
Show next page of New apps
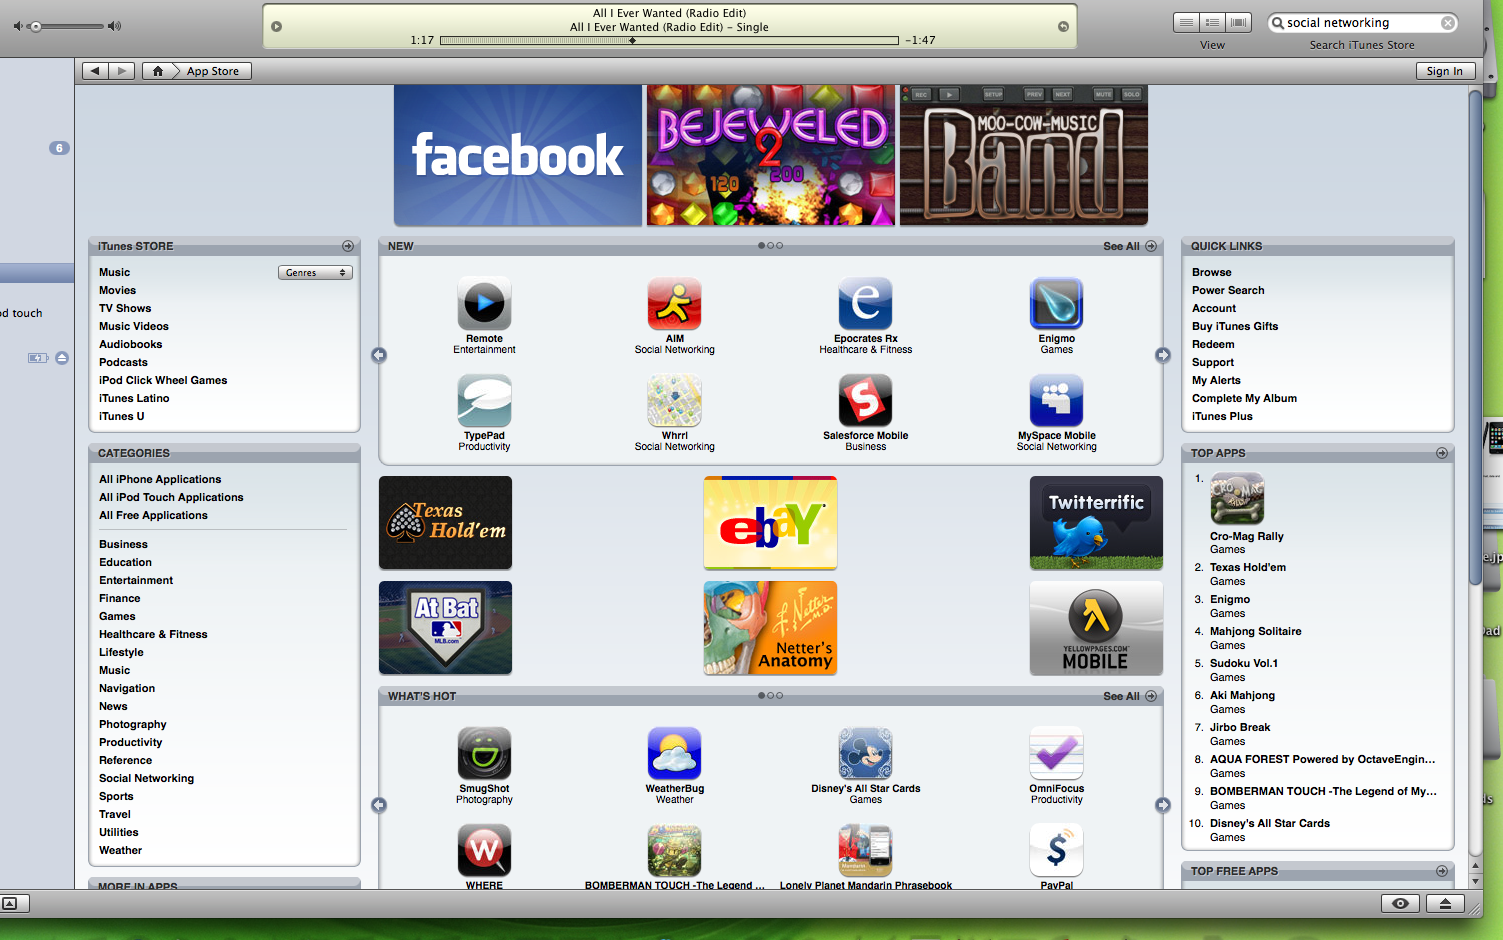[x=1162, y=355]
